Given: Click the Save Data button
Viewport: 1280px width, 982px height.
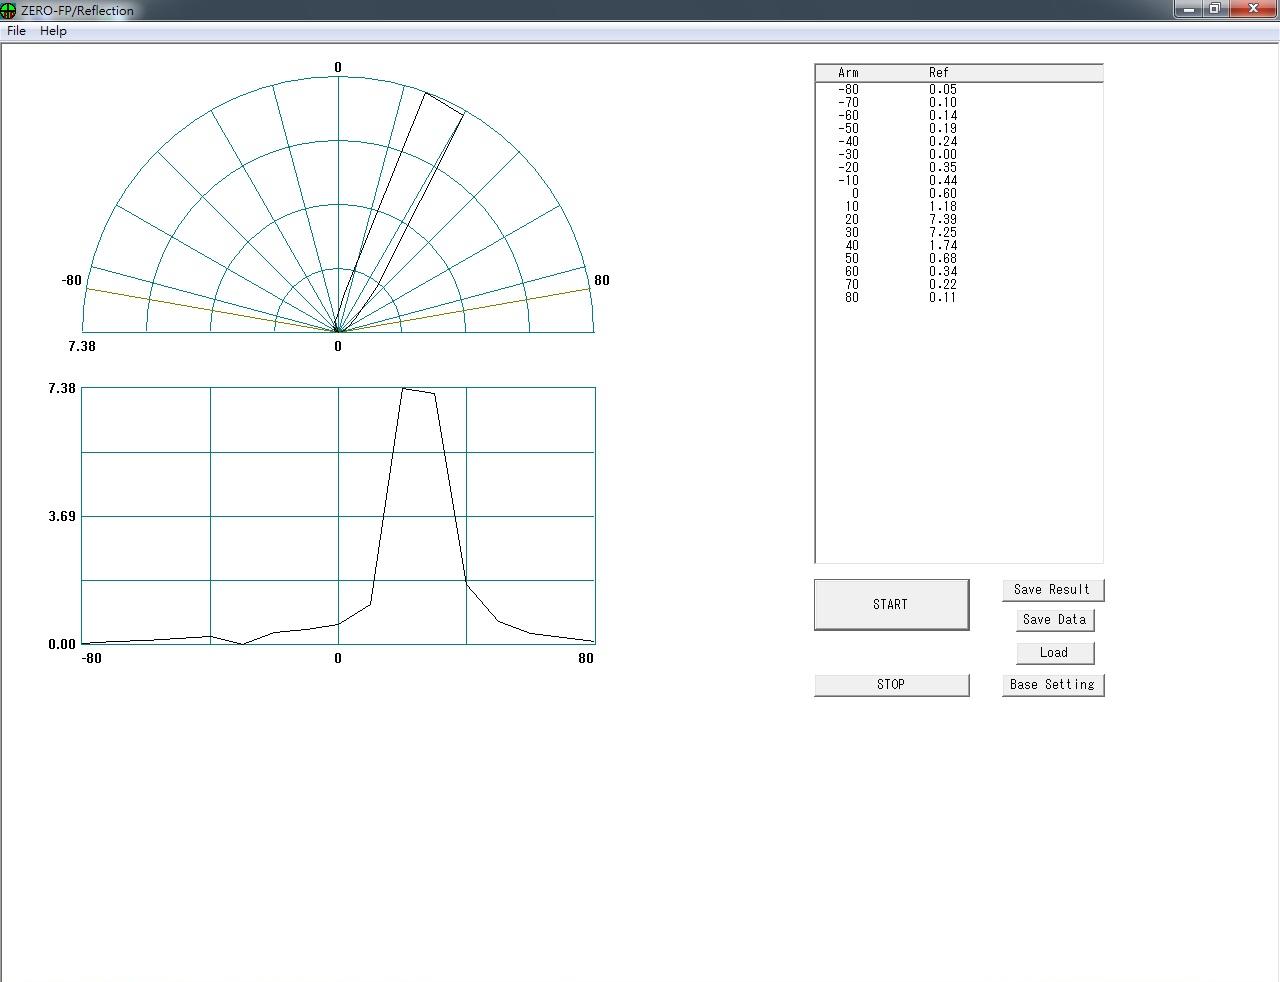Looking at the screenshot, I should 1054,620.
